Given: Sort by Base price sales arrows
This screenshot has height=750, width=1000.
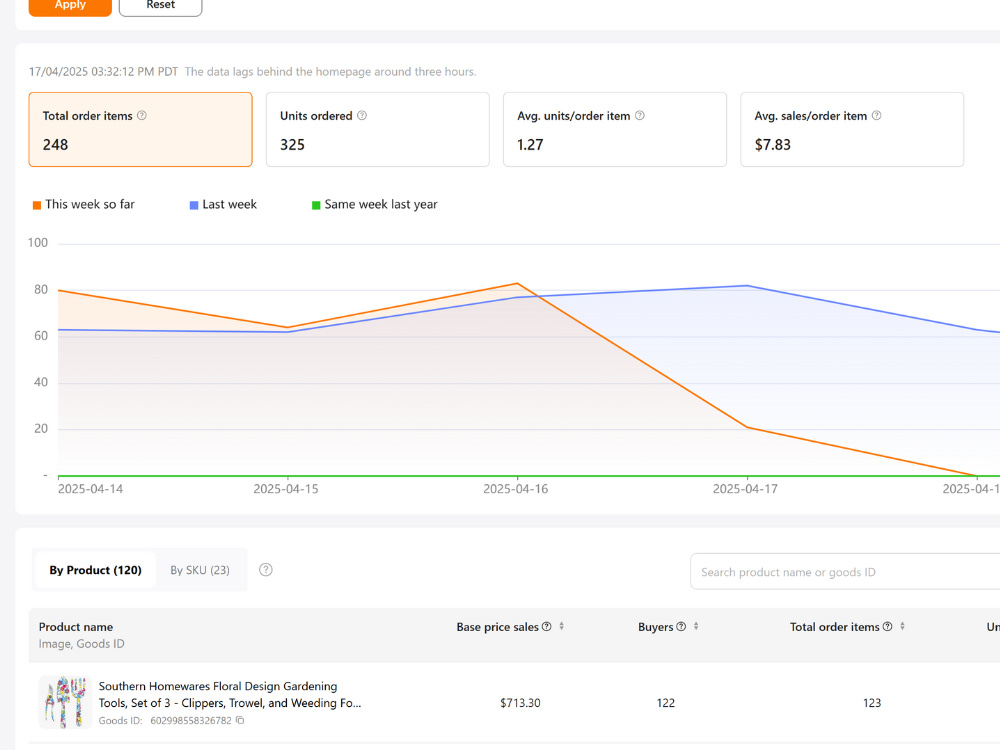Looking at the screenshot, I should coord(561,626).
